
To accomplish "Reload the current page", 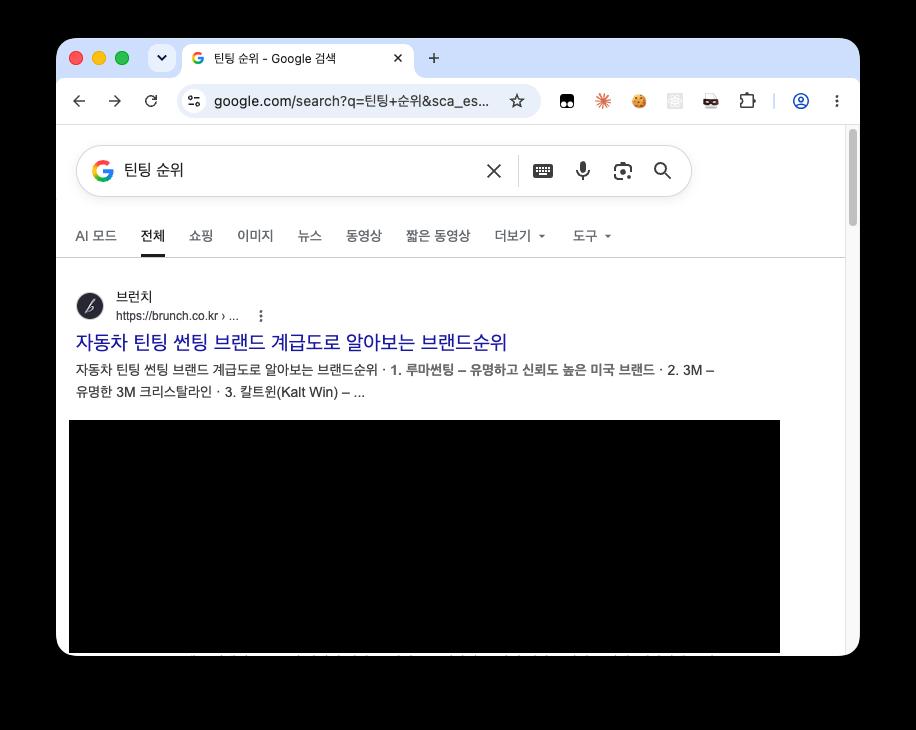I will 151,101.
